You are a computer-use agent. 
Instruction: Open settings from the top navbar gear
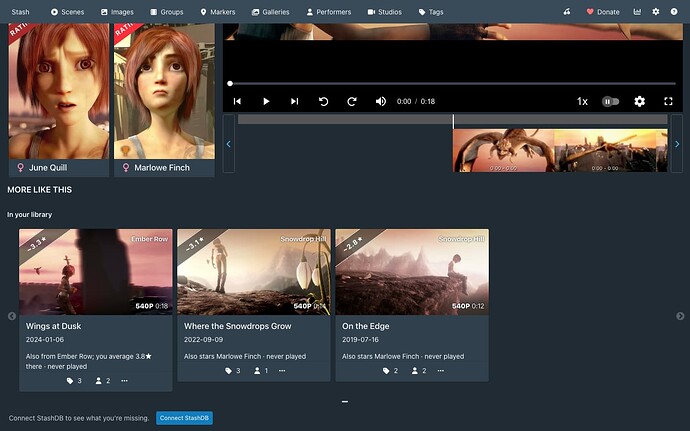(656, 12)
